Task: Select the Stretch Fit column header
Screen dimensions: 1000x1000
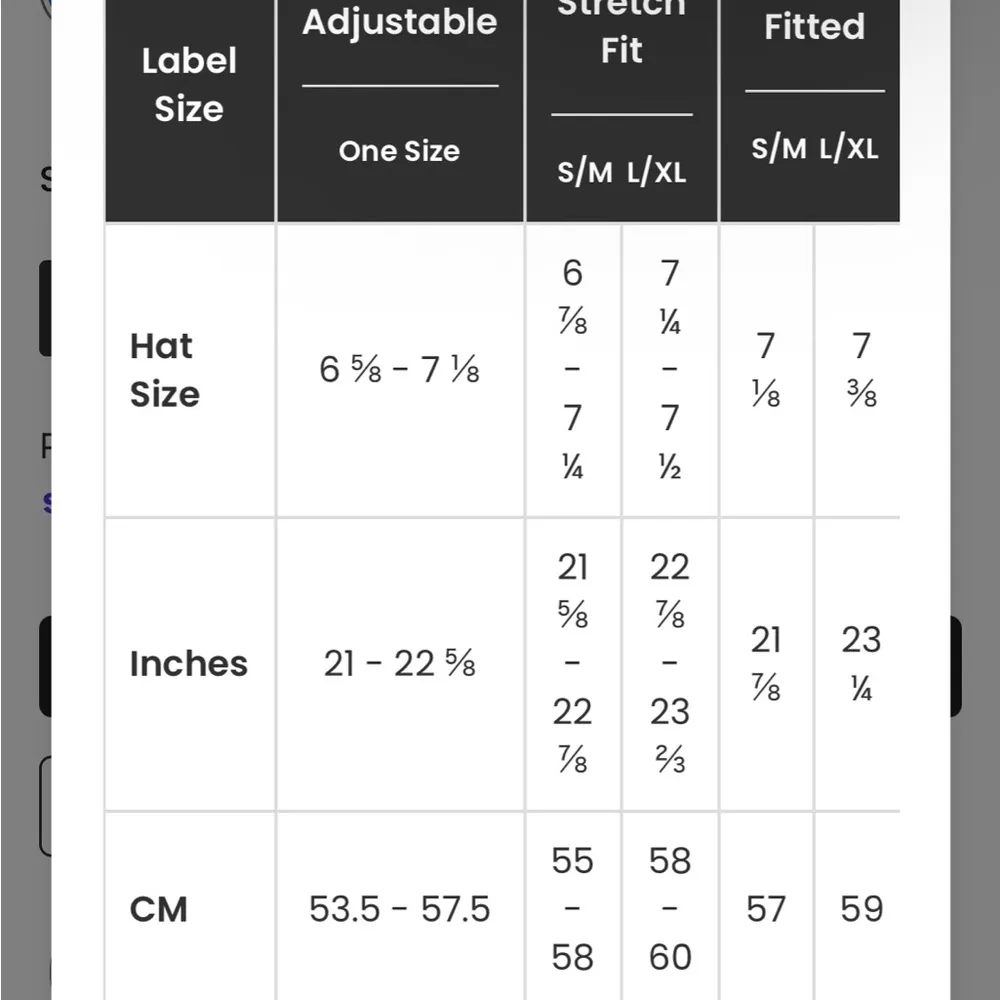Action: [621, 38]
